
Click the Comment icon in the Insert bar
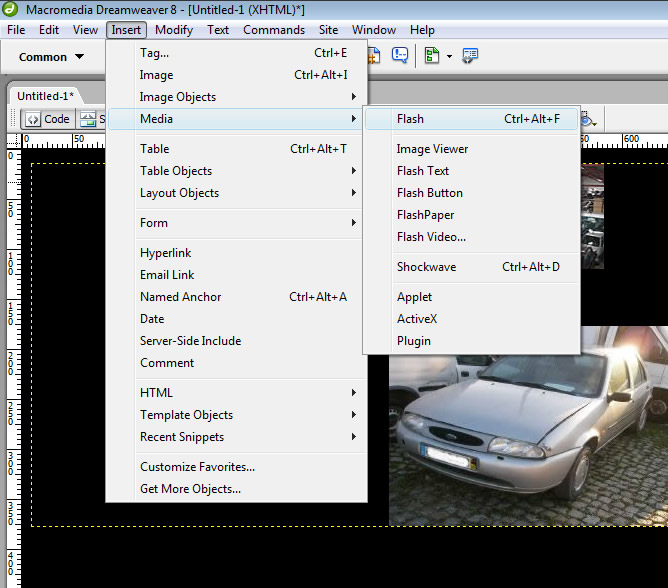click(x=400, y=56)
